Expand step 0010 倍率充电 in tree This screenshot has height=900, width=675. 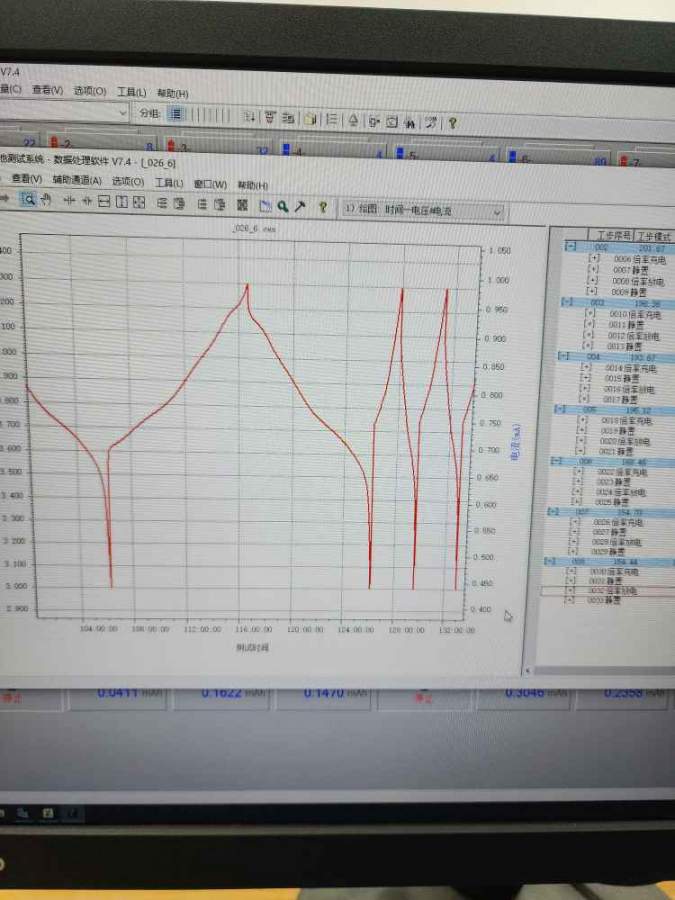coord(588,314)
